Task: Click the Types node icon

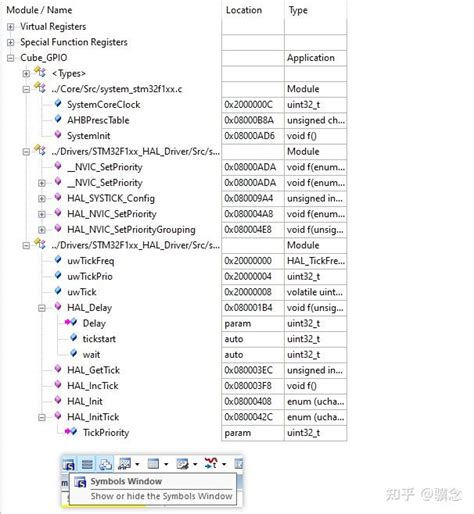Action: (40, 72)
